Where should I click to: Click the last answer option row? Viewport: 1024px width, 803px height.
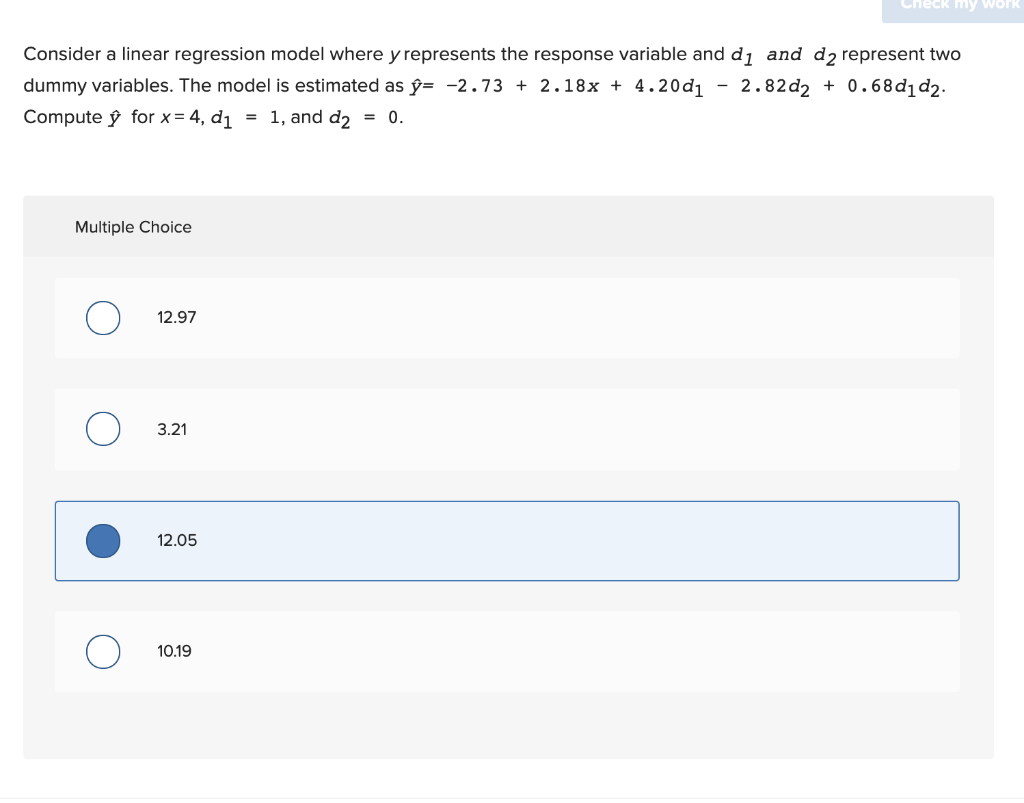506,651
